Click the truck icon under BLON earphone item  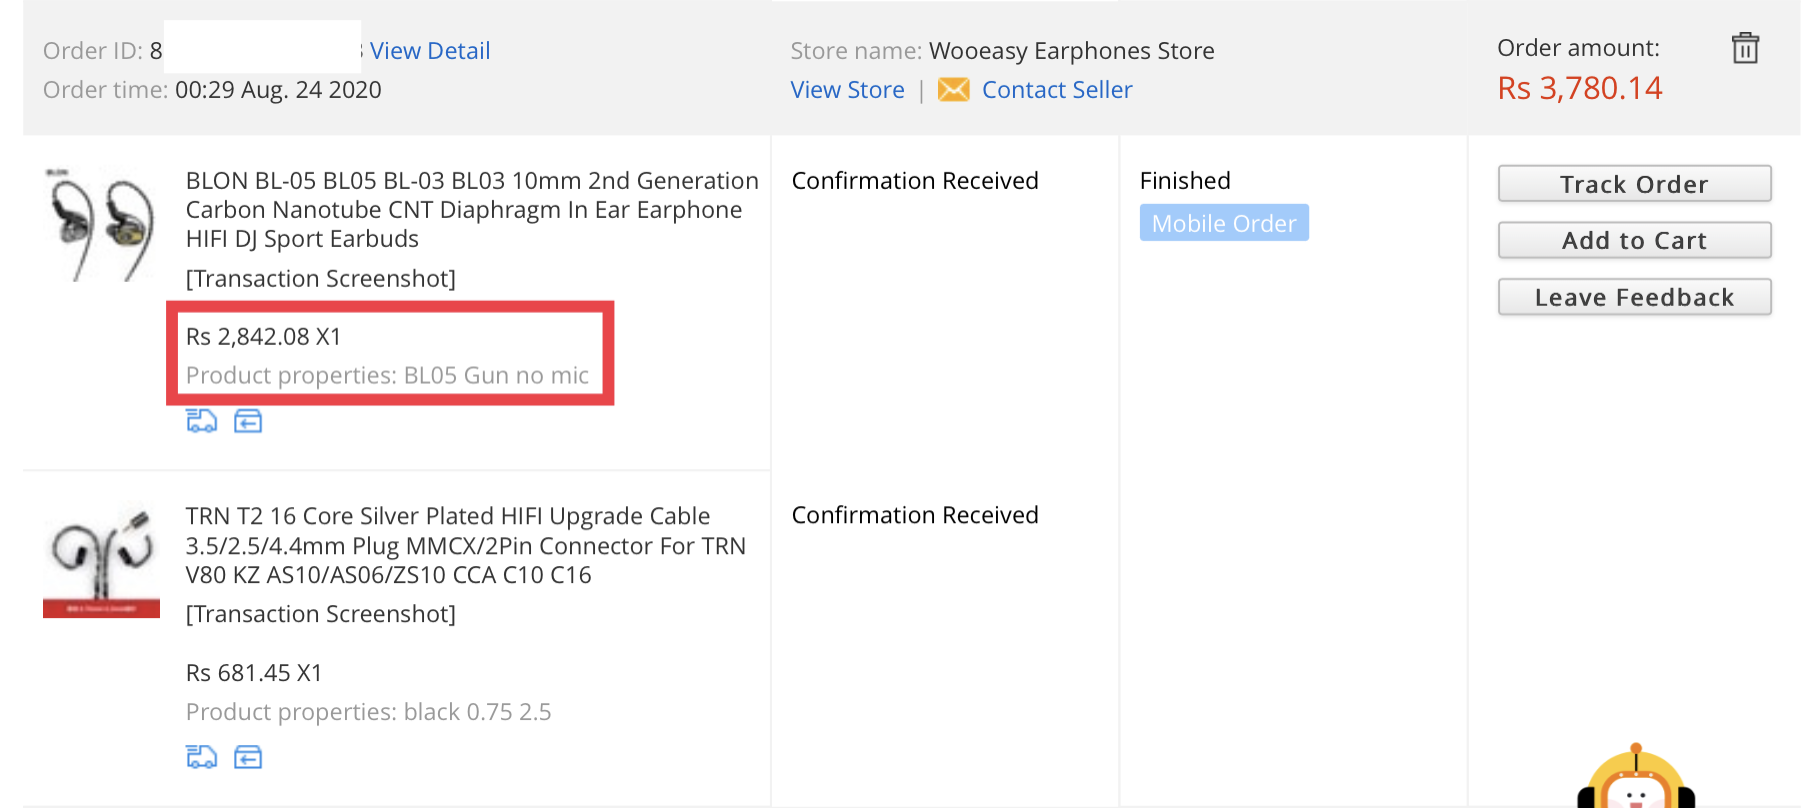pos(202,421)
